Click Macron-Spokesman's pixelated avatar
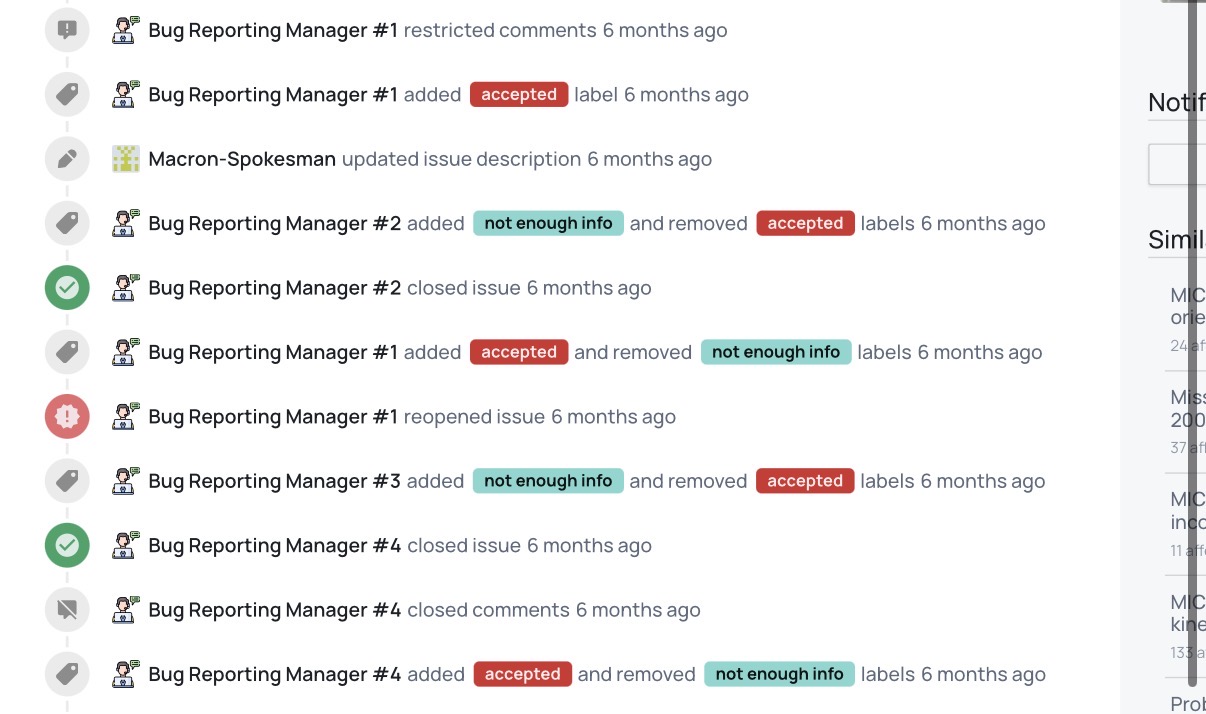The image size is (1206, 714). tap(126, 159)
